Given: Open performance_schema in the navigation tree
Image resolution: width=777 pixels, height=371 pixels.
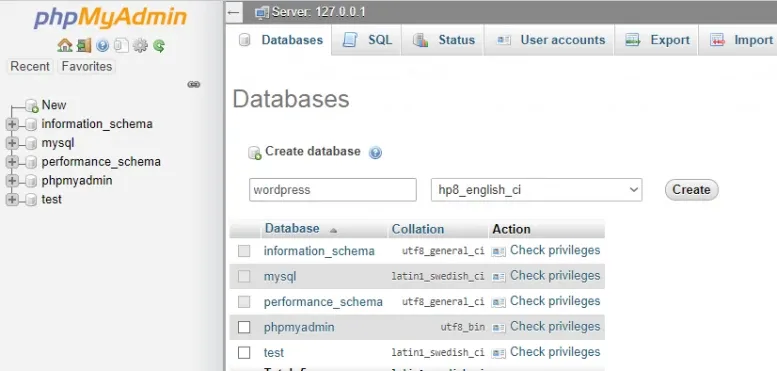Looking at the screenshot, I should (101, 162).
